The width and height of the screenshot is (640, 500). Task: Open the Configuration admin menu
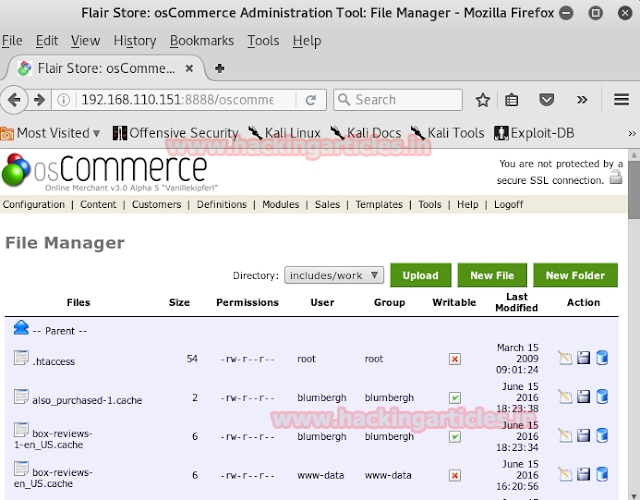pyautogui.click(x=34, y=204)
